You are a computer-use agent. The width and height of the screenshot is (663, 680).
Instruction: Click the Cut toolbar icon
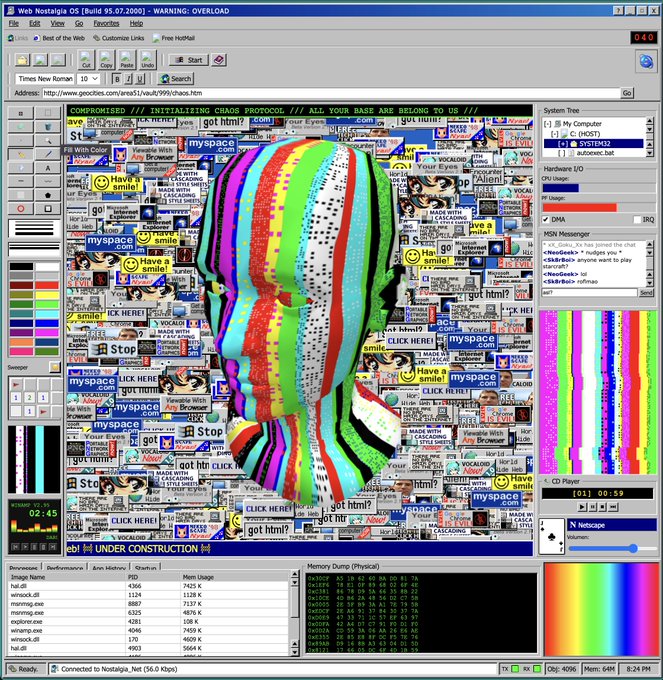[86, 59]
